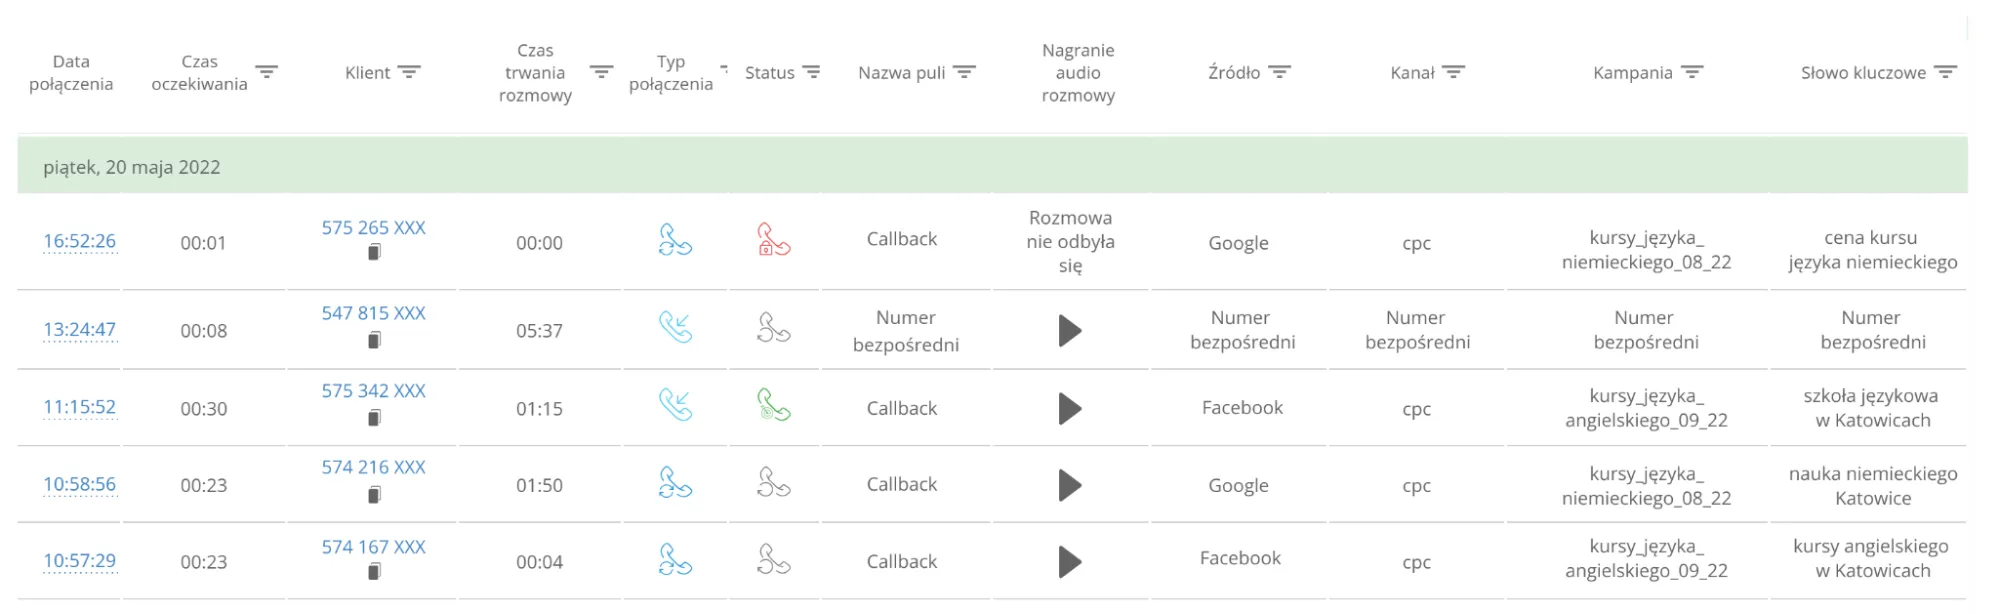Copy phone number 574 216 XXX
1999x614 pixels.
[x=374, y=494]
